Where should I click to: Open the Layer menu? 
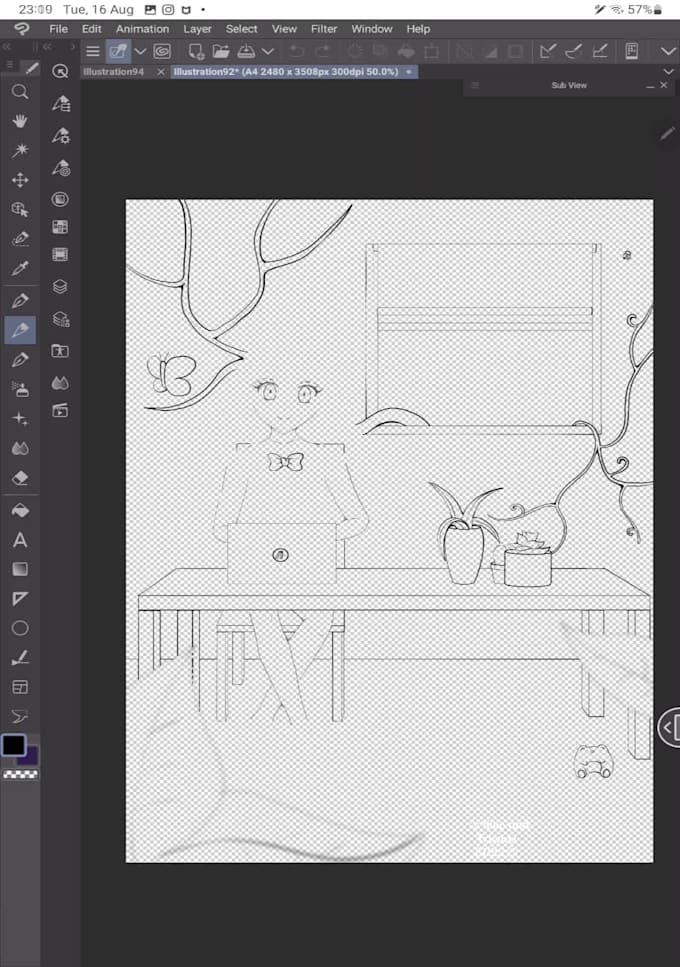coord(197,29)
